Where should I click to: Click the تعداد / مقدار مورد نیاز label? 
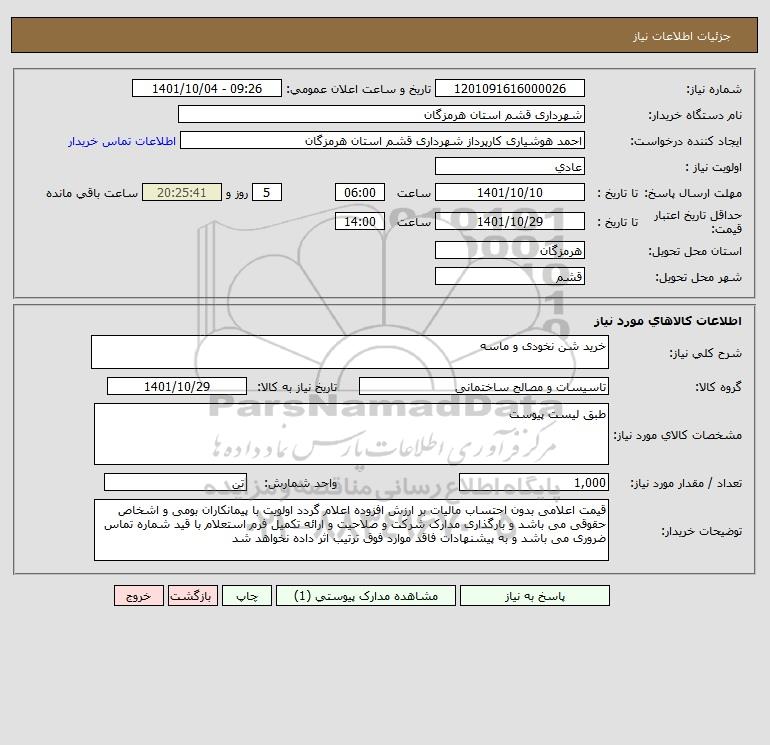click(x=686, y=483)
